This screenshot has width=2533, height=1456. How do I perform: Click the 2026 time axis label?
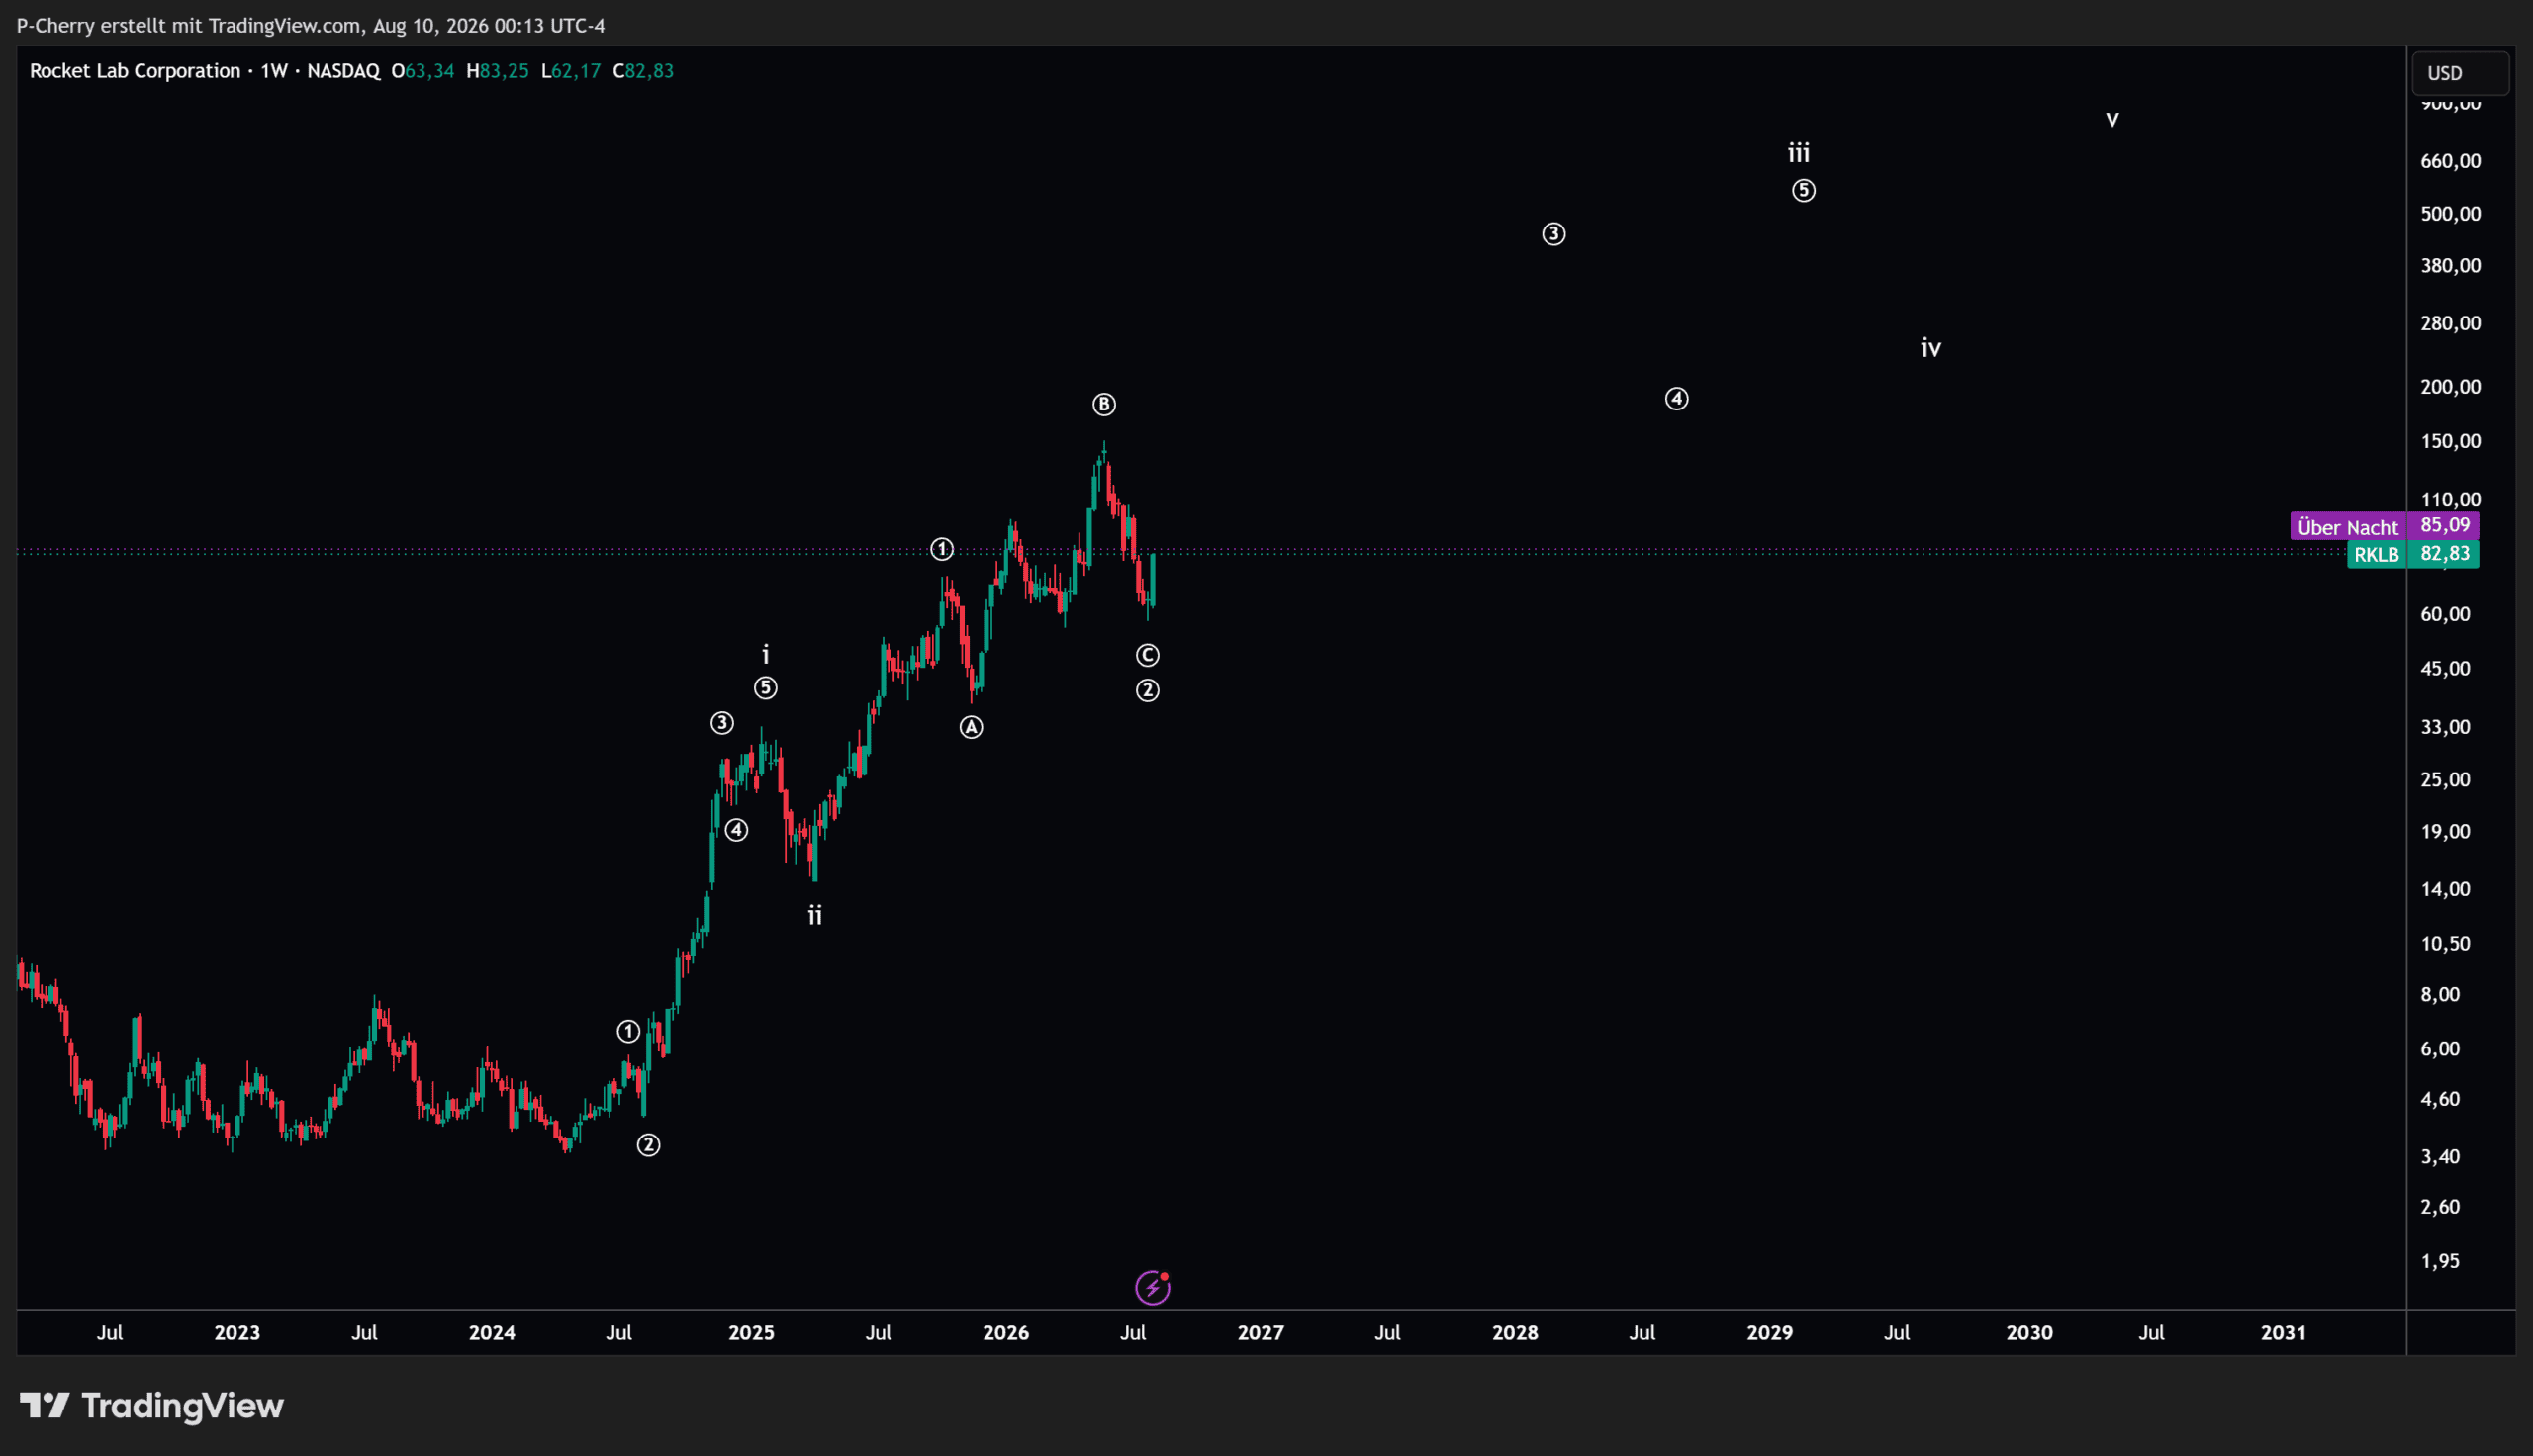[1006, 1332]
